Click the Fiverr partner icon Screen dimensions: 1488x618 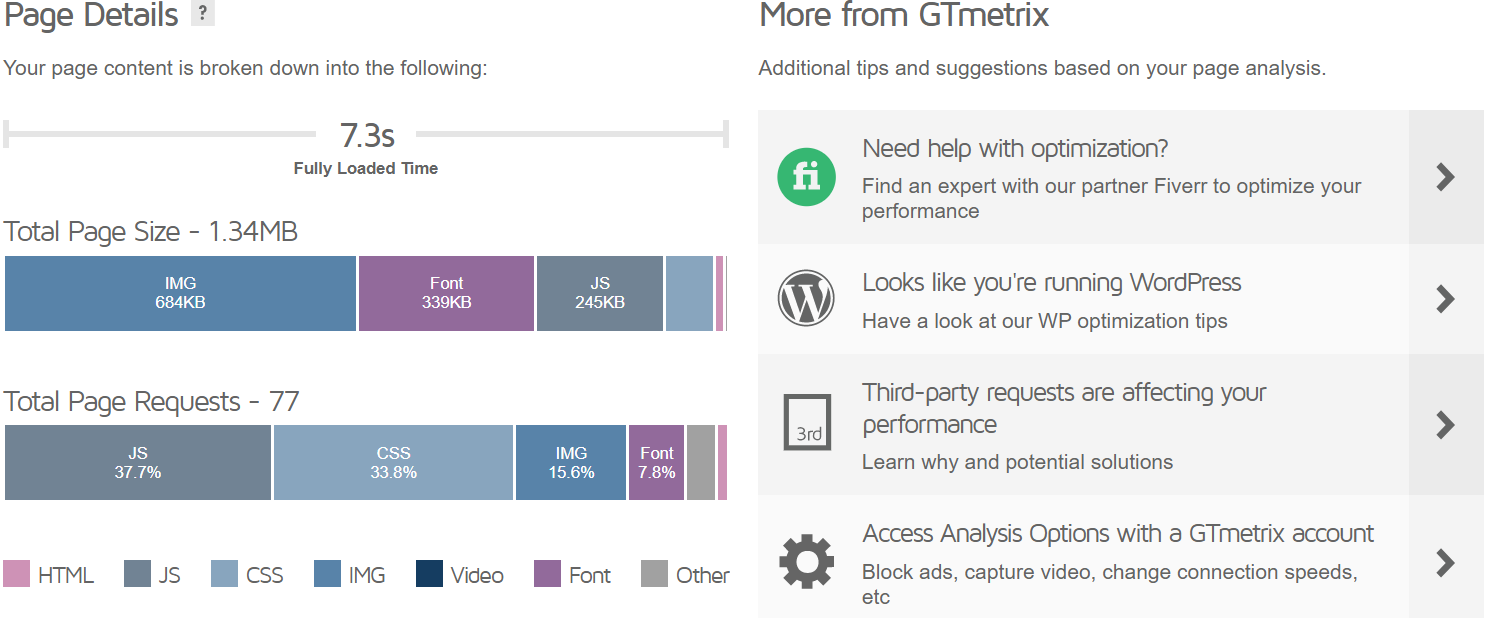click(x=807, y=176)
